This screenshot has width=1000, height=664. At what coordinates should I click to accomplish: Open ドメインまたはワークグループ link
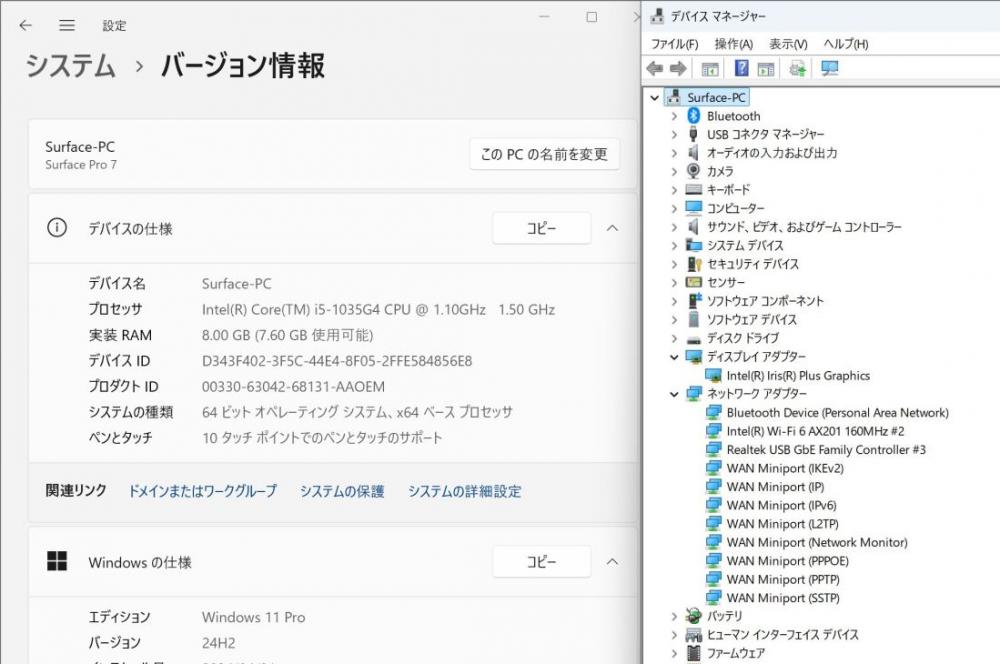point(203,491)
